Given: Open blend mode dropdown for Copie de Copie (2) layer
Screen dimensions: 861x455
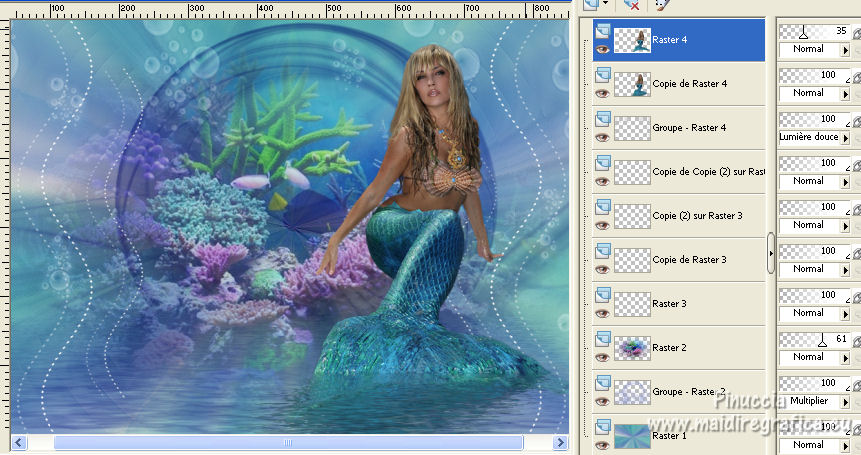Looking at the screenshot, I should 845,182.
